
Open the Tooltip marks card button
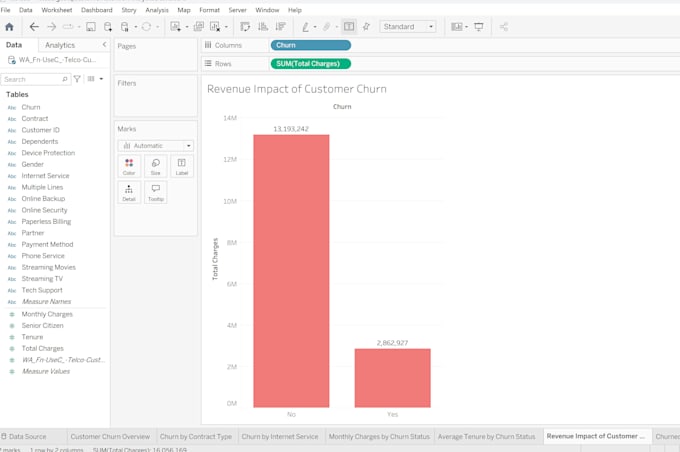[x=156, y=193]
